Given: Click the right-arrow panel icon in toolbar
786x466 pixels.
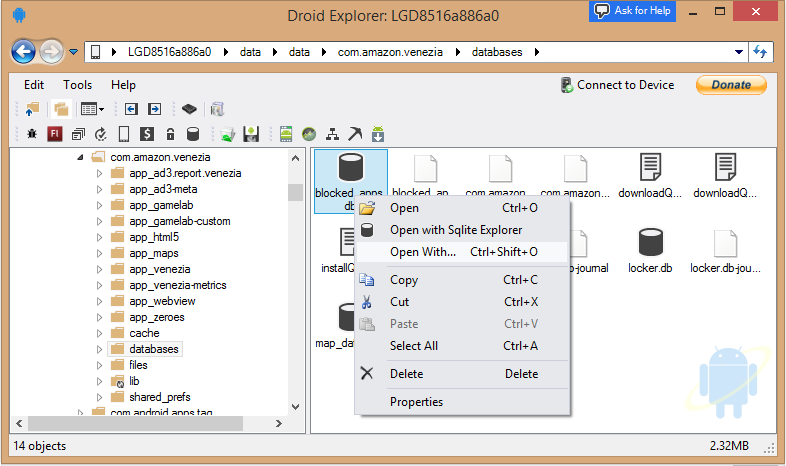Looking at the screenshot, I should (x=154, y=109).
